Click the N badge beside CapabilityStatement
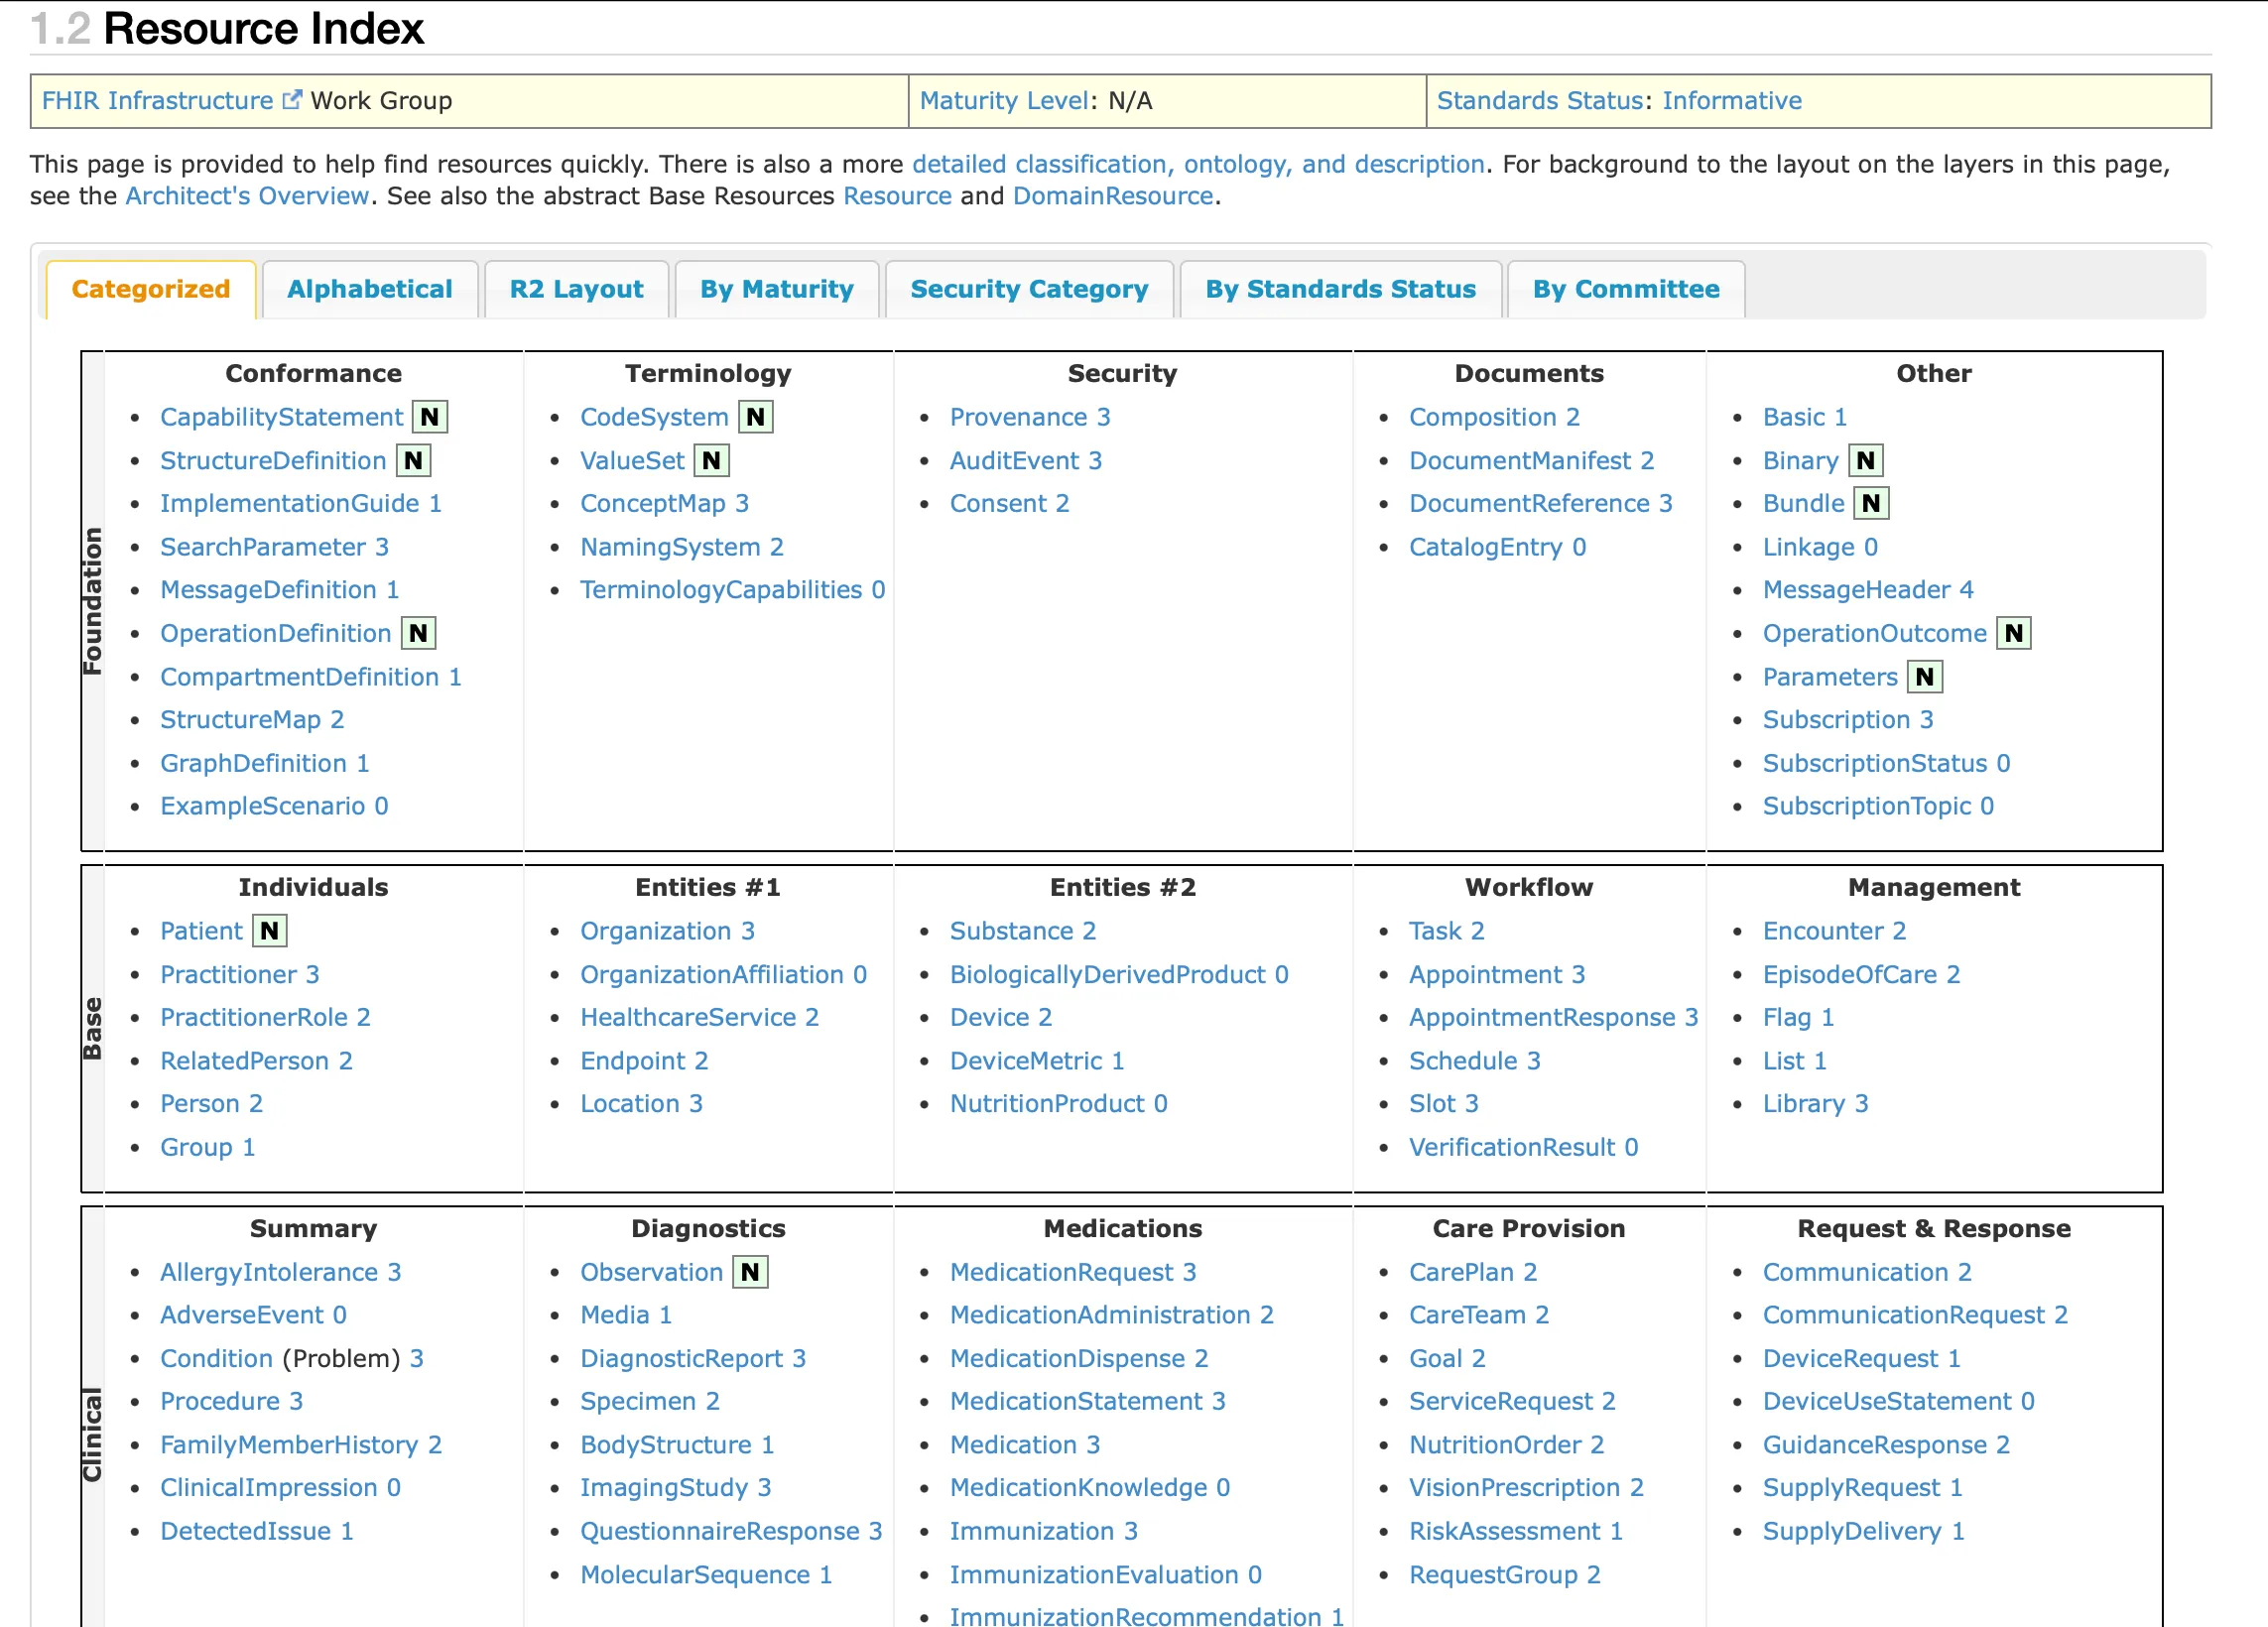The image size is (2268, 1627). pos(430,417)
